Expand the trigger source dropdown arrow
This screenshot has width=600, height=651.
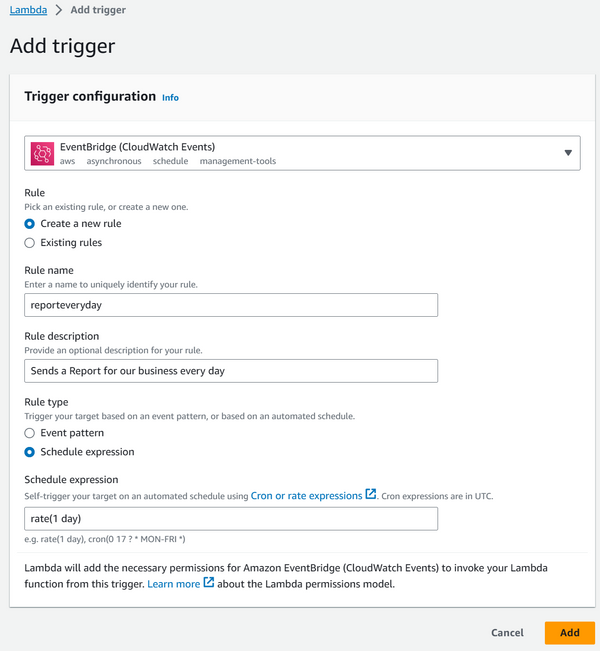(568, 153)
